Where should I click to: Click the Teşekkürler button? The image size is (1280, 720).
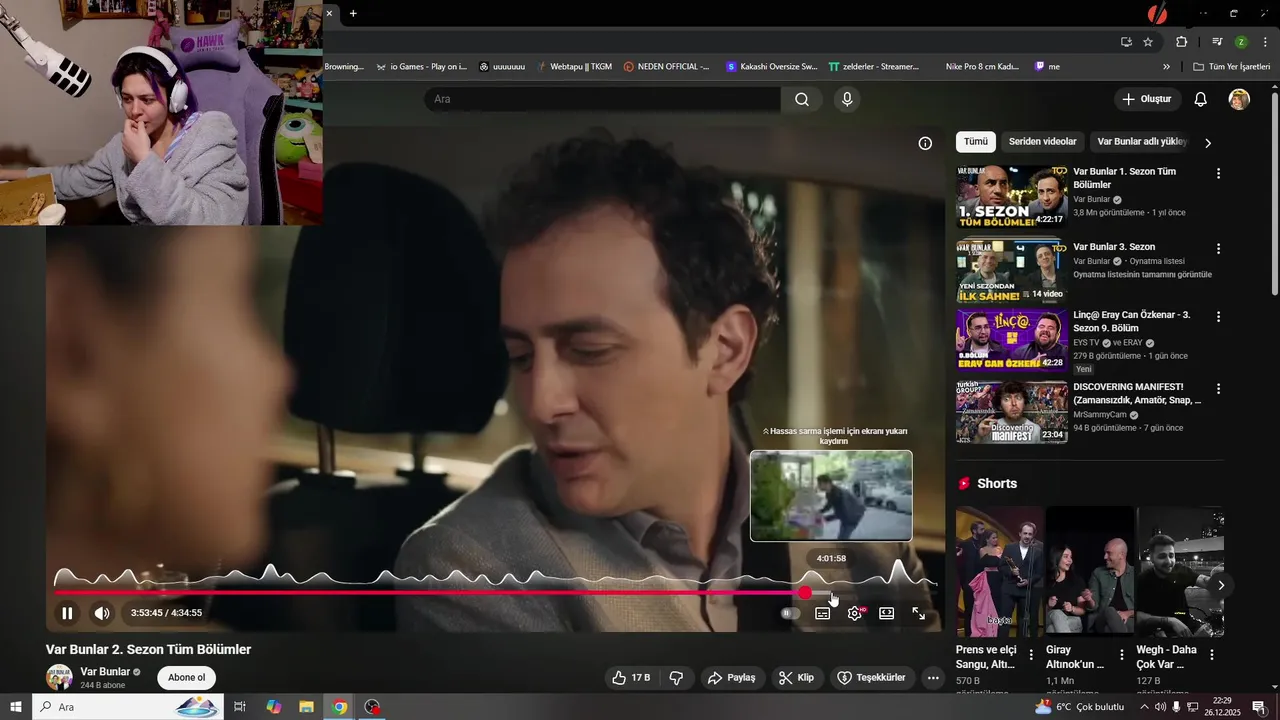point(871,678)
